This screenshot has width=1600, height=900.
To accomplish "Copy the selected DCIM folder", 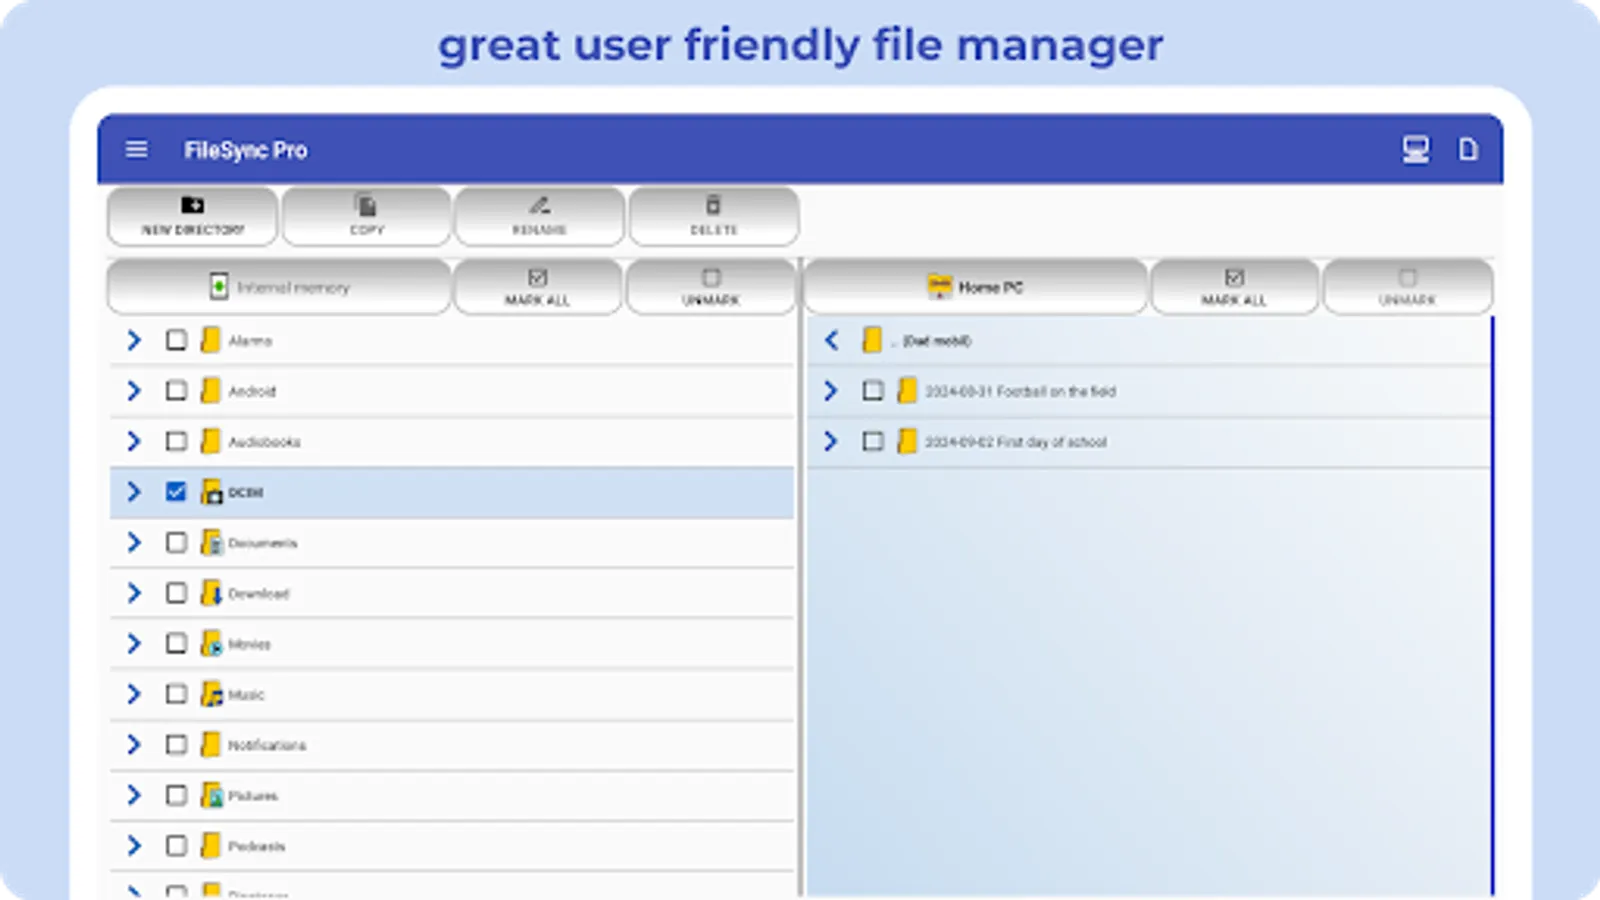I will (x=366, y=216).
